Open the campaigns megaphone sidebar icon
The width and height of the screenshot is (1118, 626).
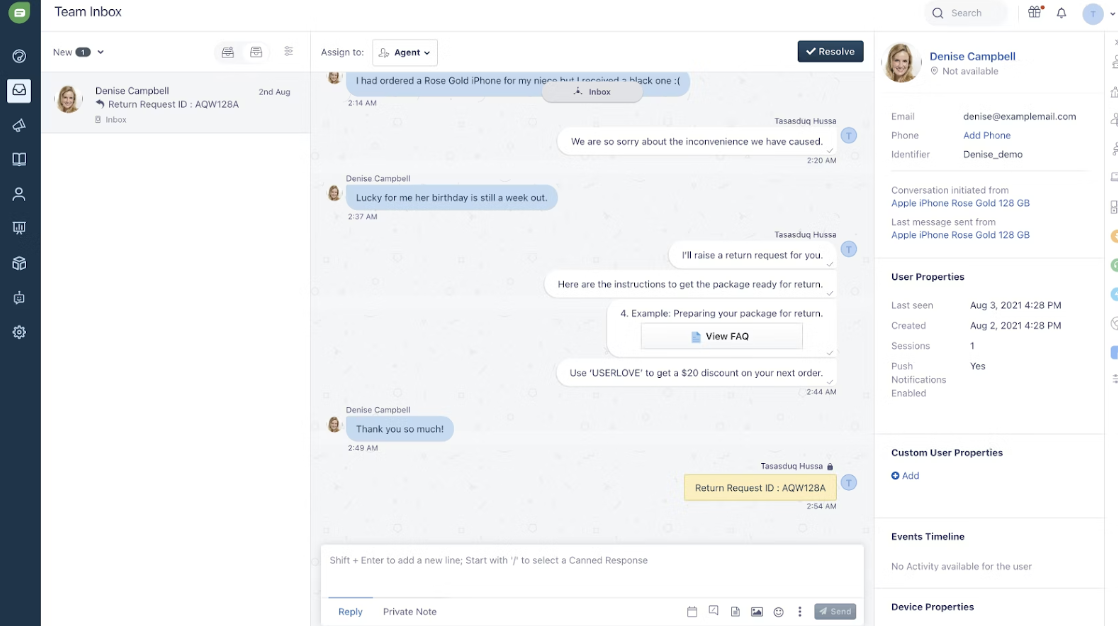pos(19,125)
